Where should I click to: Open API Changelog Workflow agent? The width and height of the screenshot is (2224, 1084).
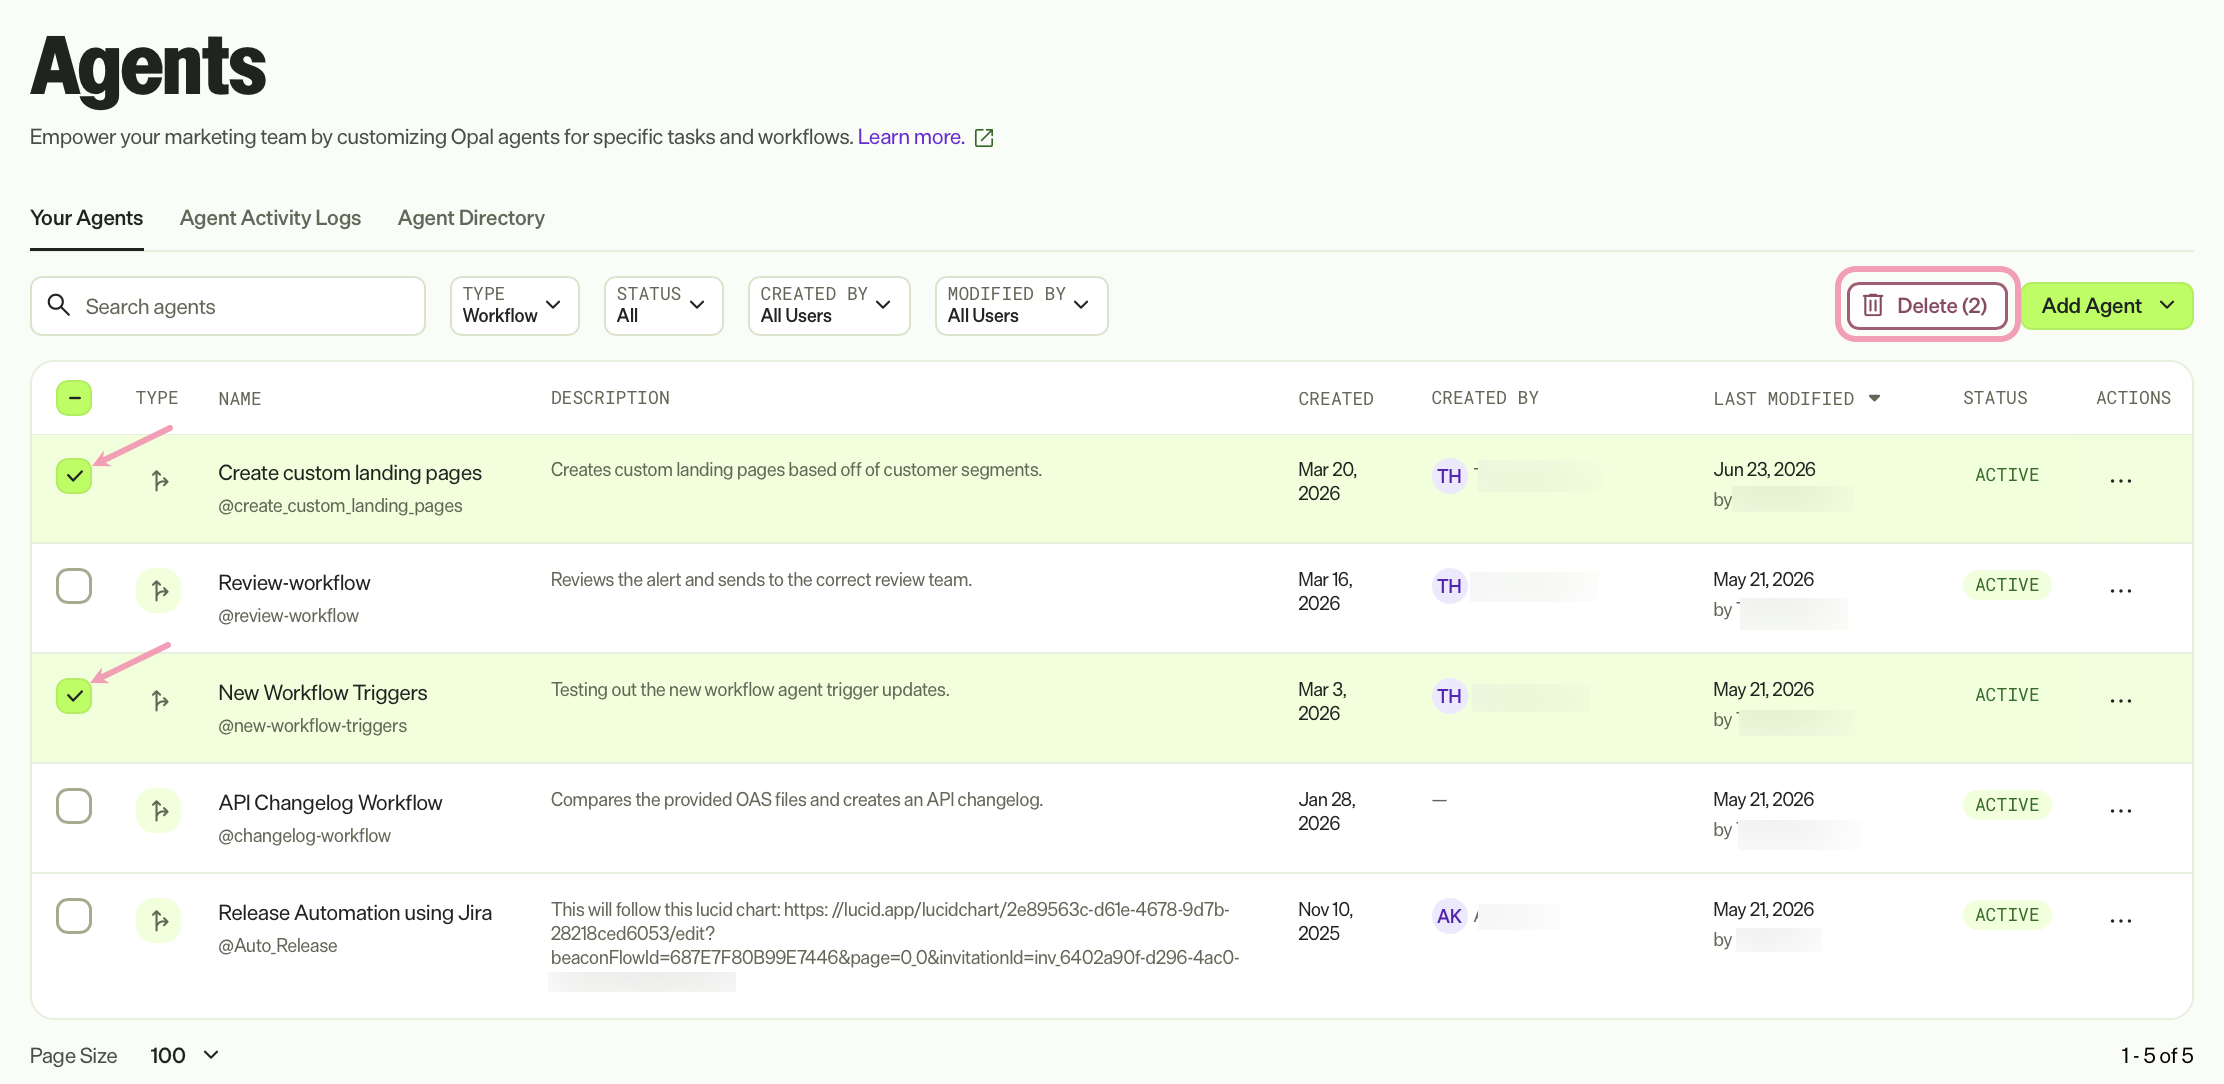330,803
